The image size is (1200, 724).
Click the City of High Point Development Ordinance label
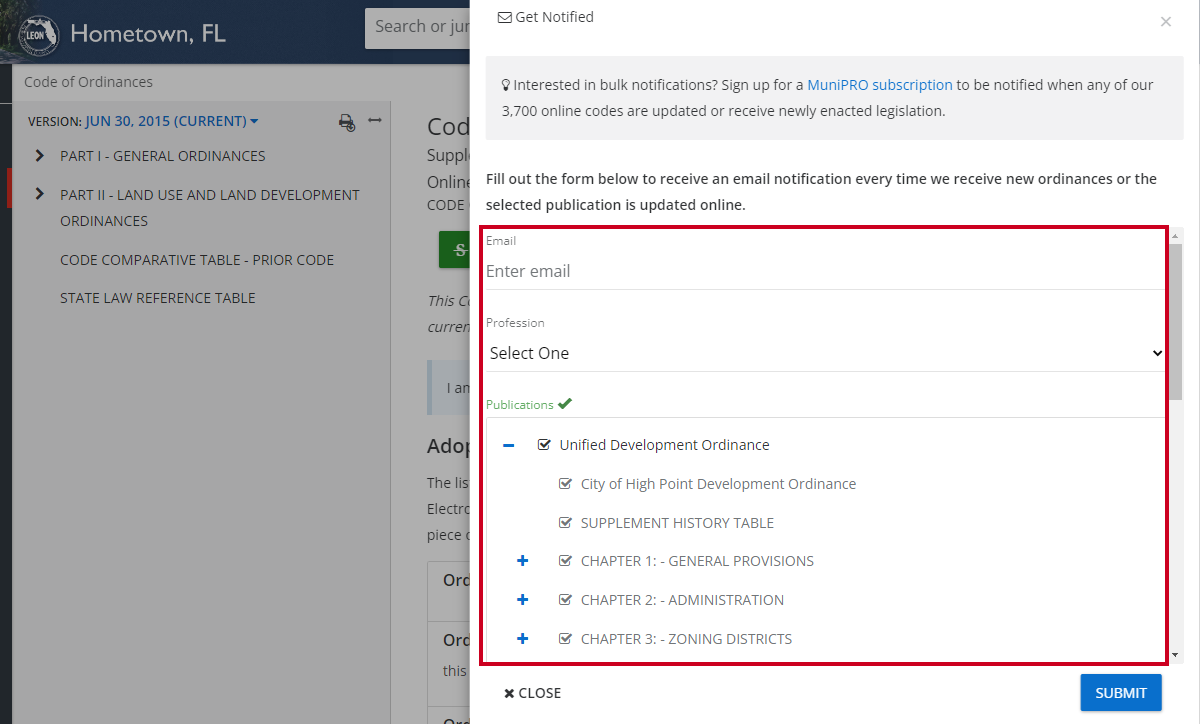[x=718, y=484]
